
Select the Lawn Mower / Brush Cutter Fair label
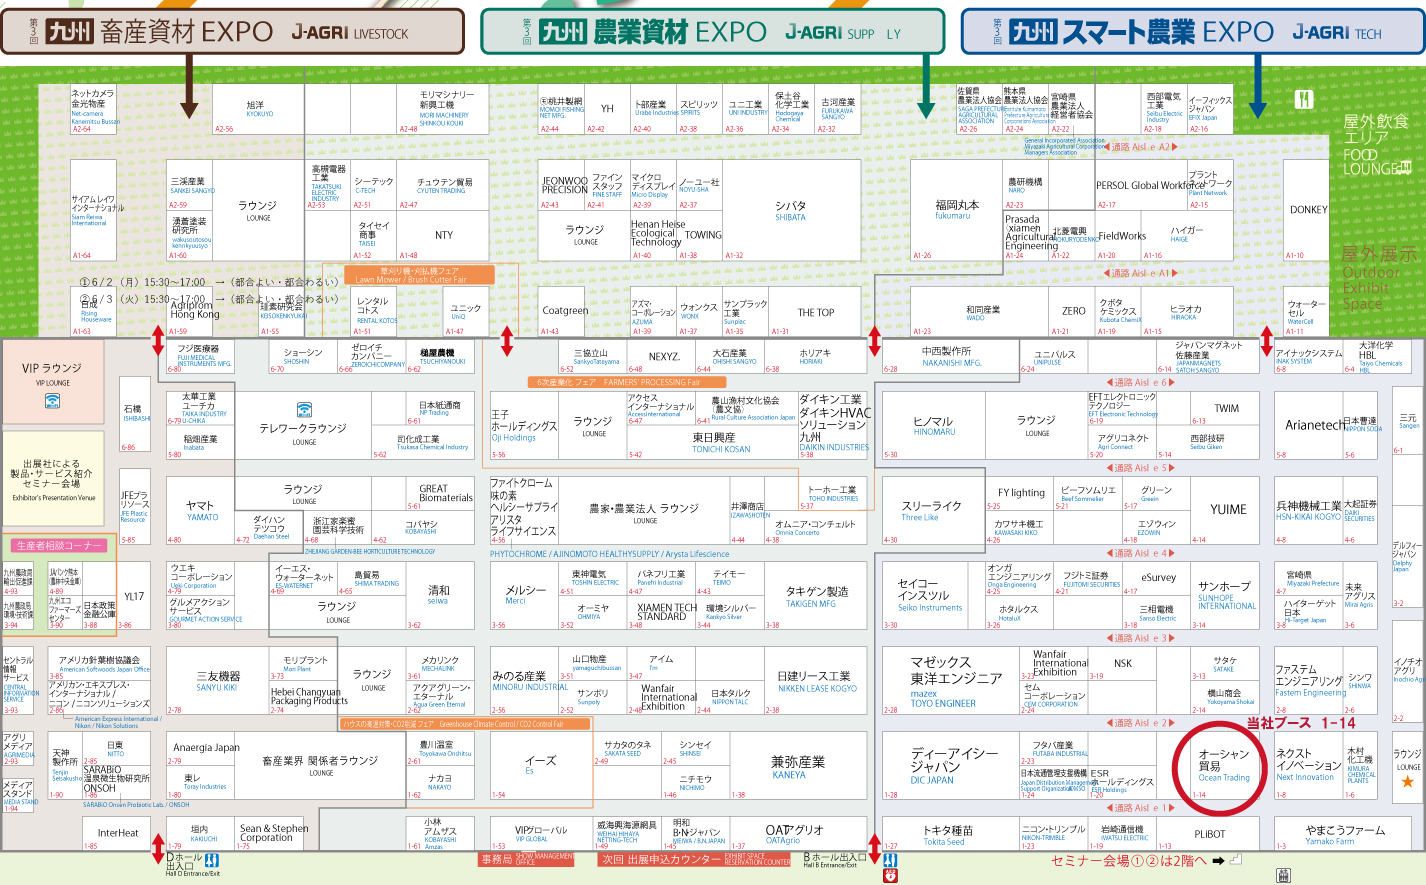[x=419, y=275]
